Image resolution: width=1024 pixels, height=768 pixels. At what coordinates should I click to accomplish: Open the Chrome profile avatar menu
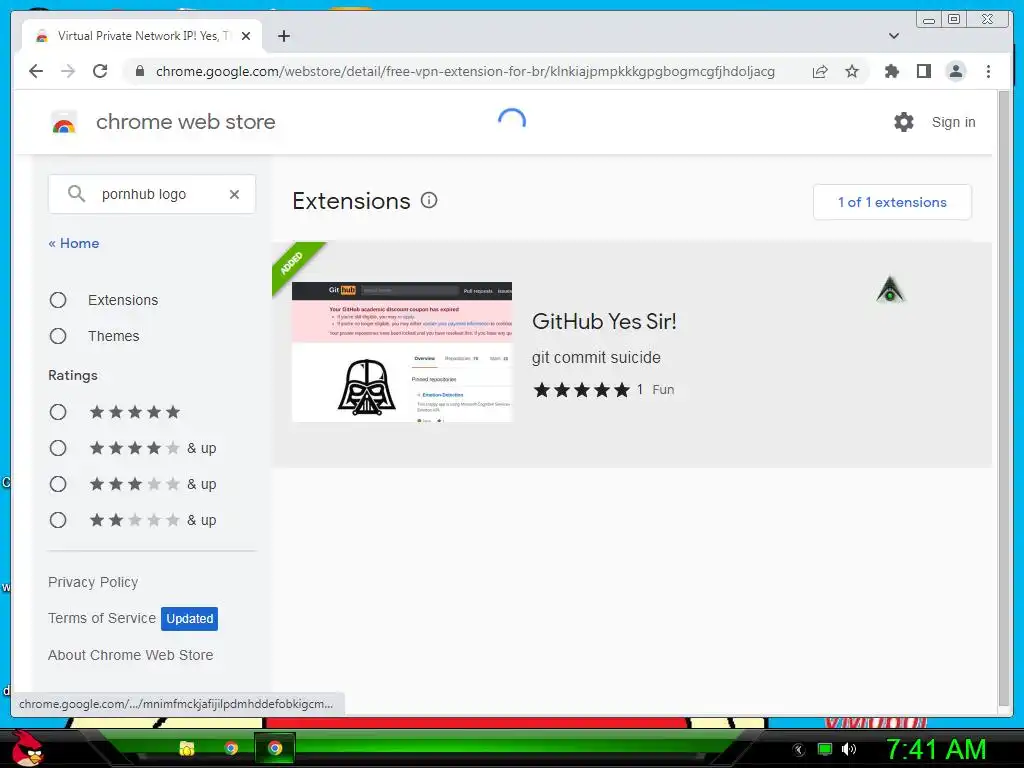[x=955, y=71]
